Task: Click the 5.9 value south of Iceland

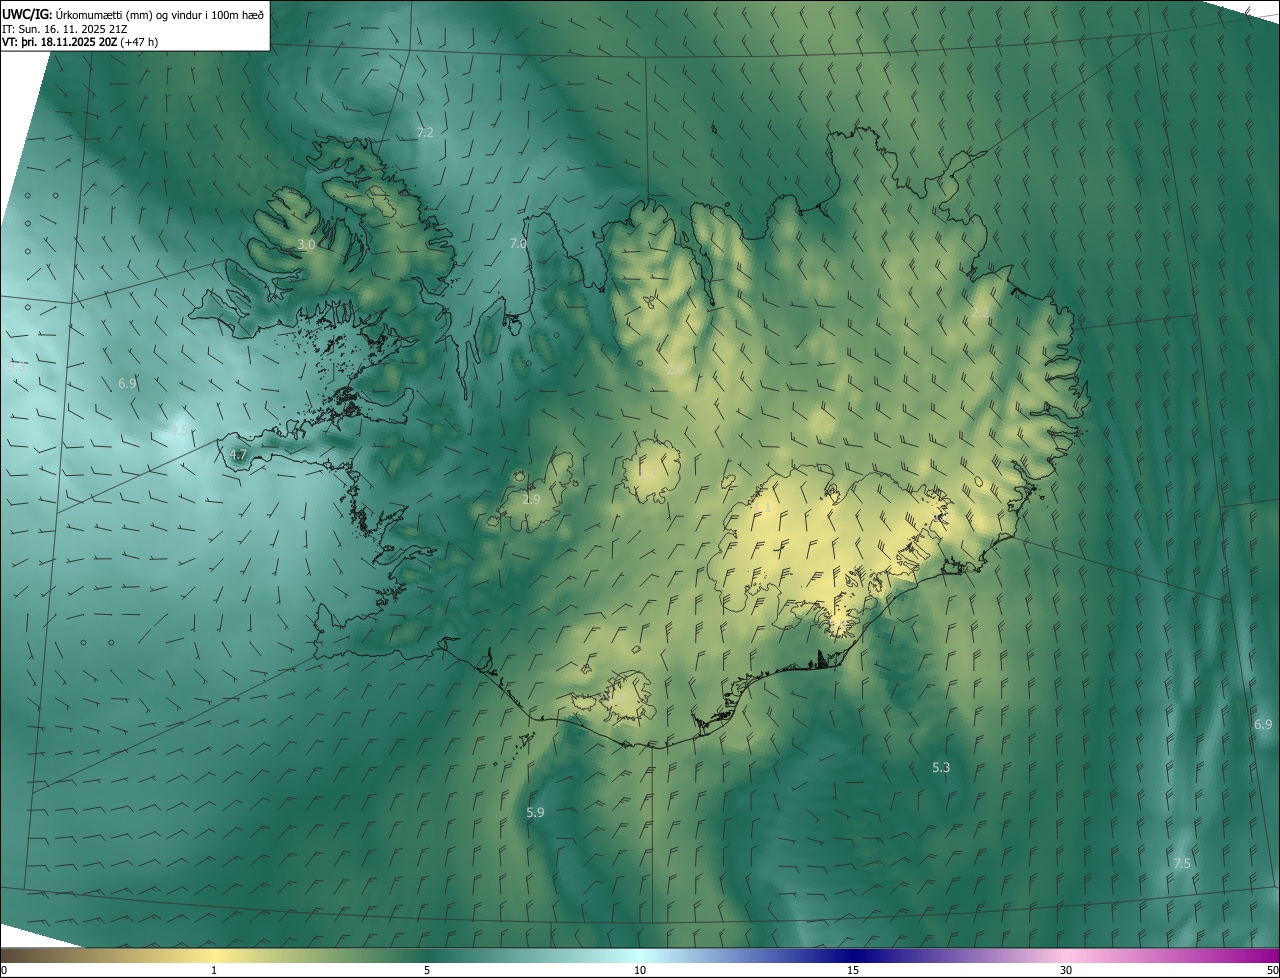Action: 535,812
